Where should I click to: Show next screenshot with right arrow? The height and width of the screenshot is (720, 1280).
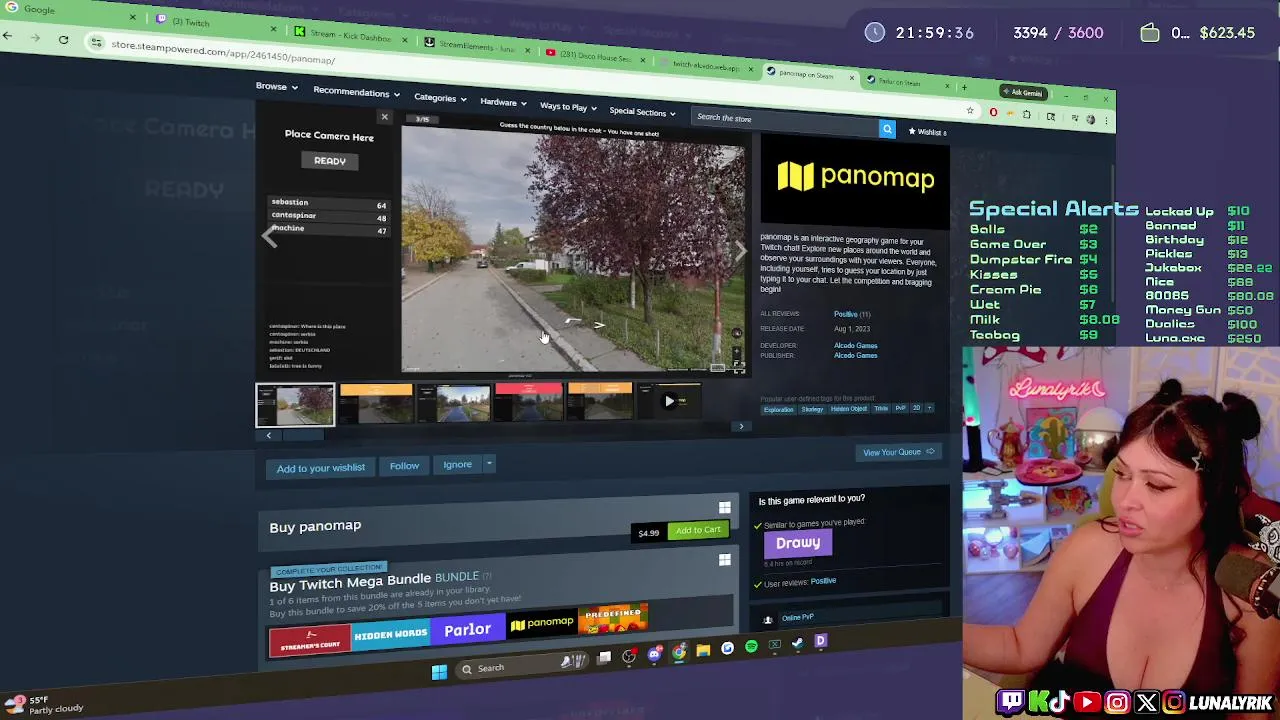pyautogui.click(x=740, y=251)
